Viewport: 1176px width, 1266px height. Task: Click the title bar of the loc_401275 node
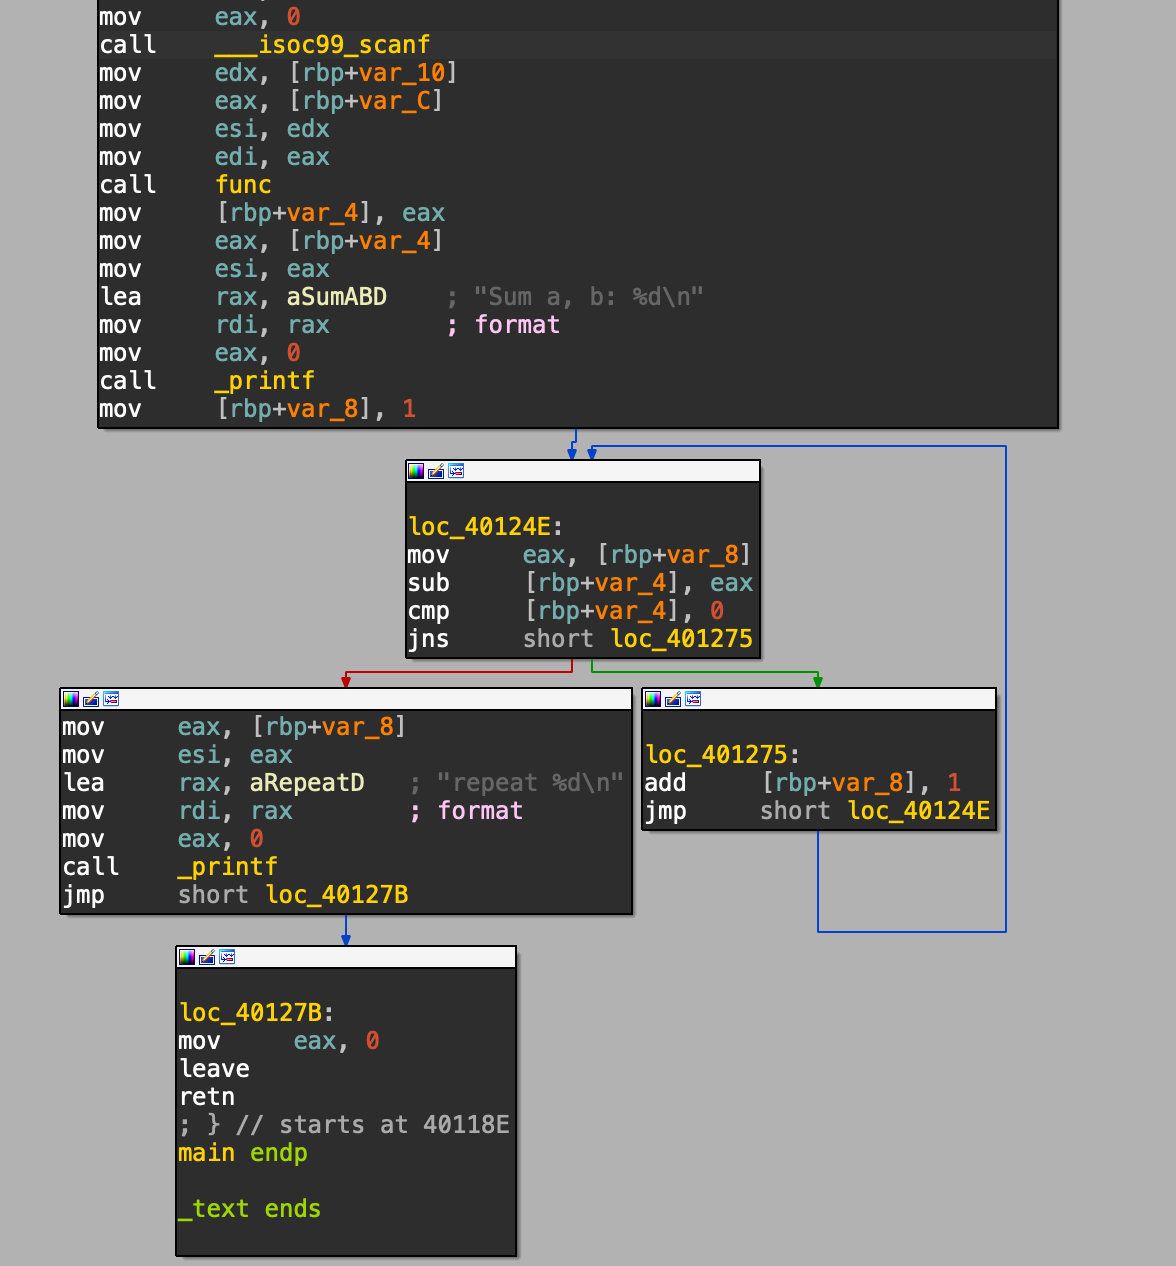[x=819, y=699]
